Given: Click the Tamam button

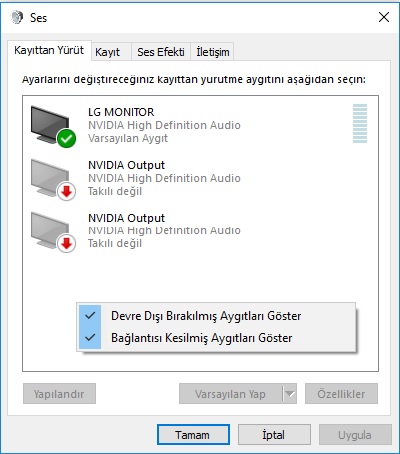Looking at the screenshot, I should pyautogui.click(x=193, y=435).
